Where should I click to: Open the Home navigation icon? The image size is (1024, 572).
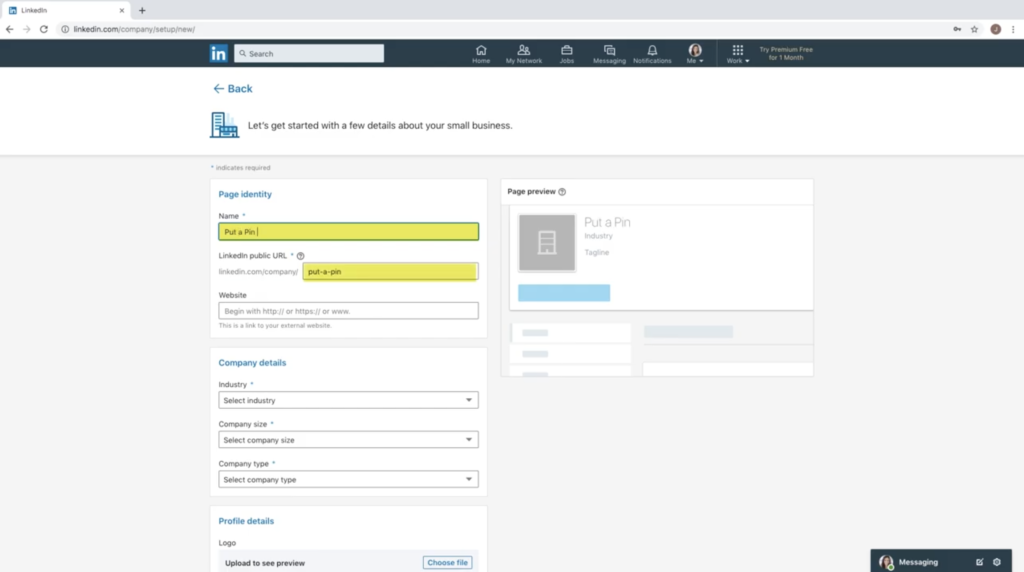481,54
